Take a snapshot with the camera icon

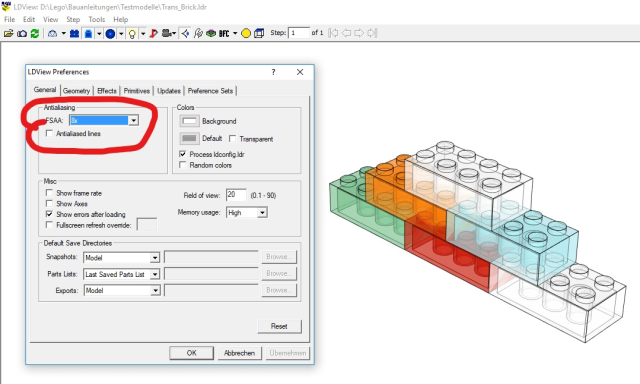click(22, 33)
